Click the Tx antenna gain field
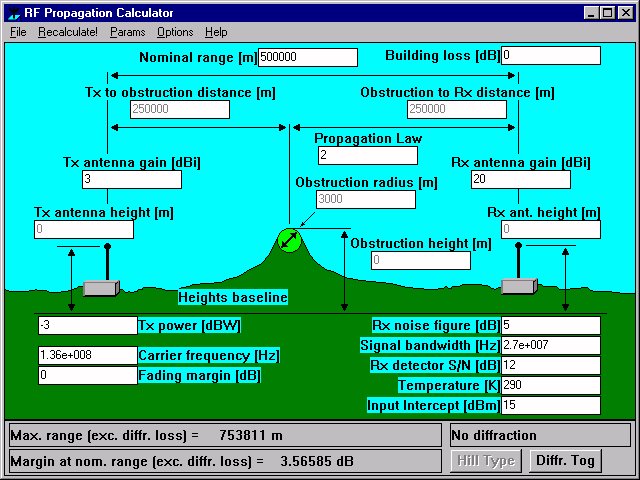Screen dimensions: 640x480 [x=131, y=179]
